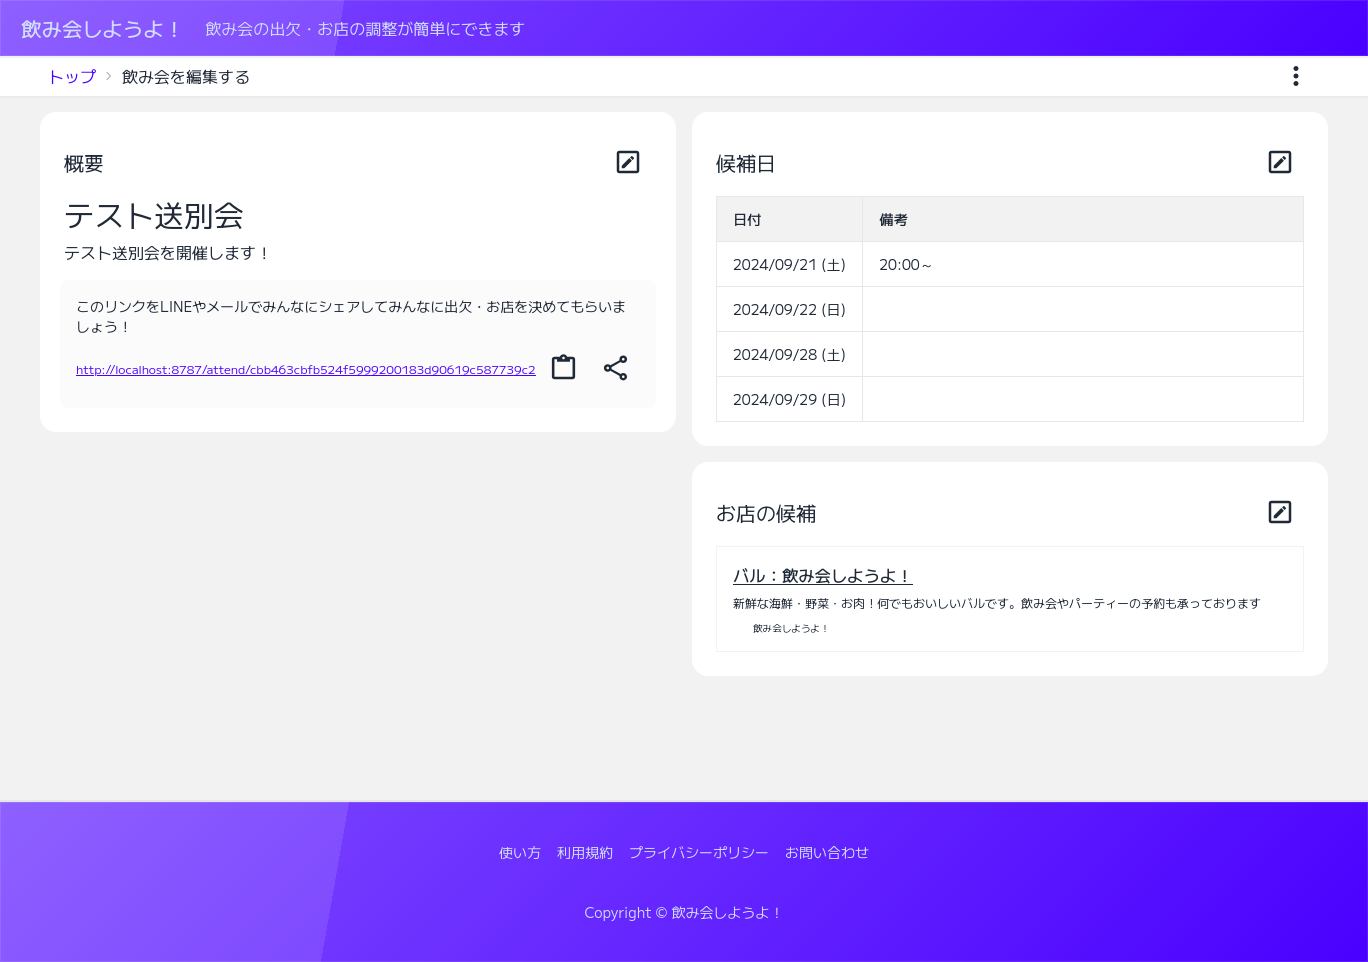This screenshot has height=962, width=1368.
Task: Click the 日付 column header
Action: tap(789, 220)
